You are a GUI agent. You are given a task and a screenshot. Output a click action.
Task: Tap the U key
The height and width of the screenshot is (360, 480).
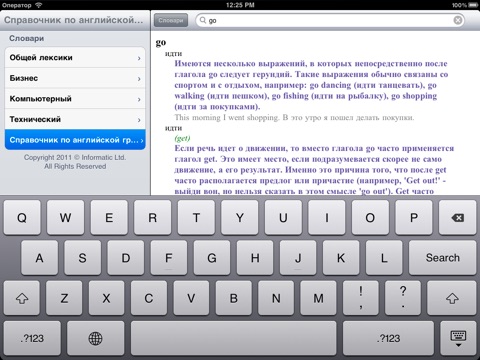tap(283, 218)
